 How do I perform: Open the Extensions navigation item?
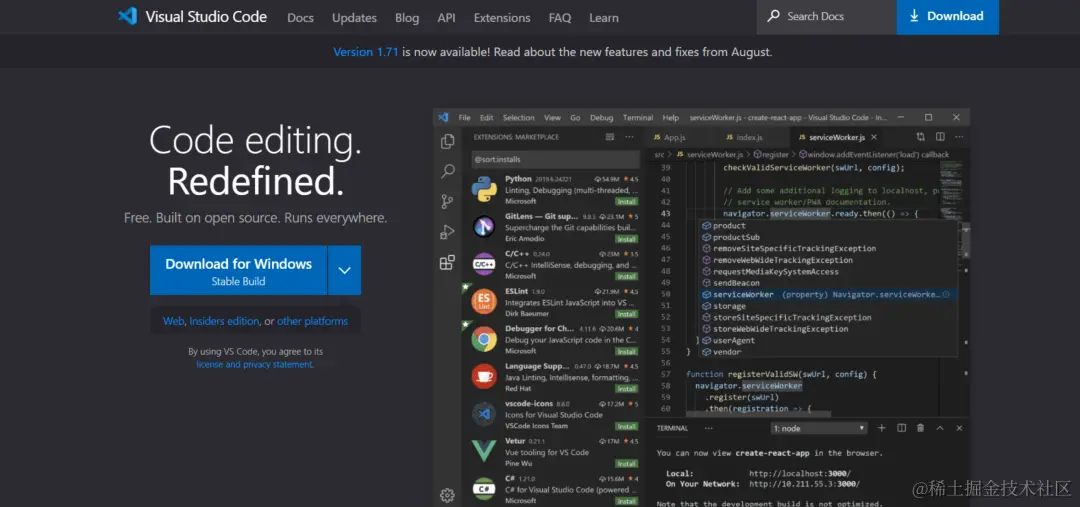[x=502, y=18]
